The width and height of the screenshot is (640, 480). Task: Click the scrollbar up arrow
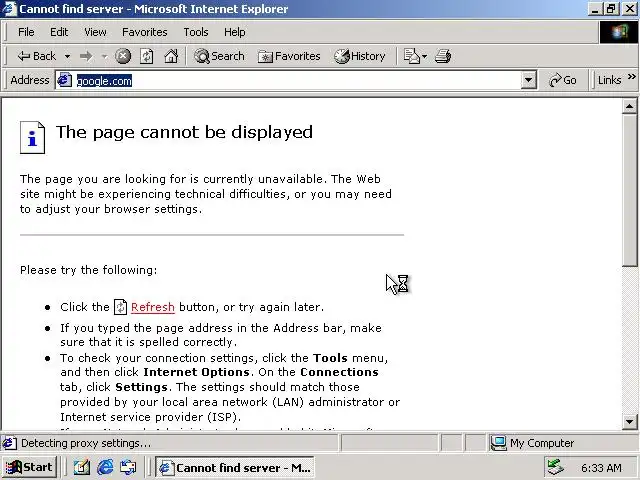(x=629, y=107)
